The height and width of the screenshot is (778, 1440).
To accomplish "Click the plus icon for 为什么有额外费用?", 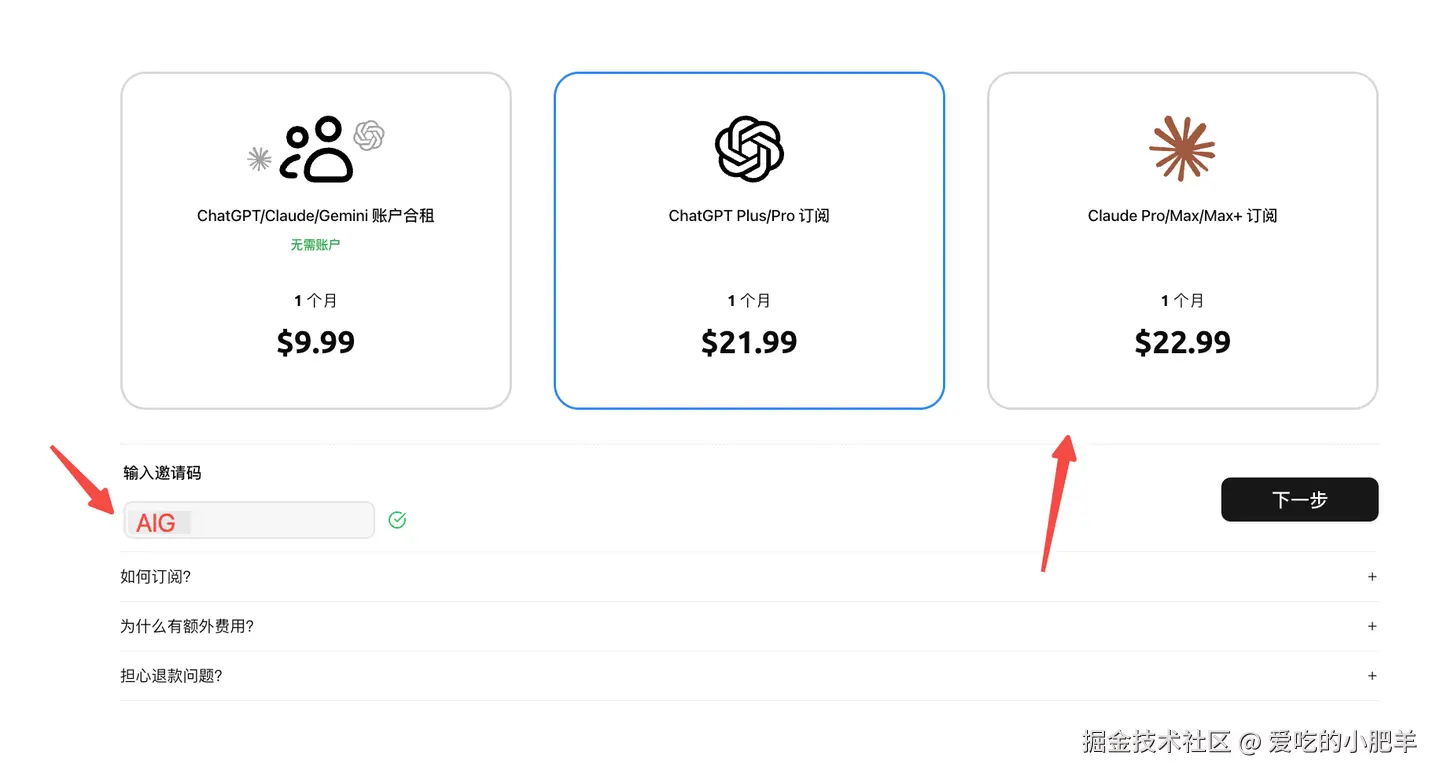I will pyautogui.click(x=1372, y=627).
